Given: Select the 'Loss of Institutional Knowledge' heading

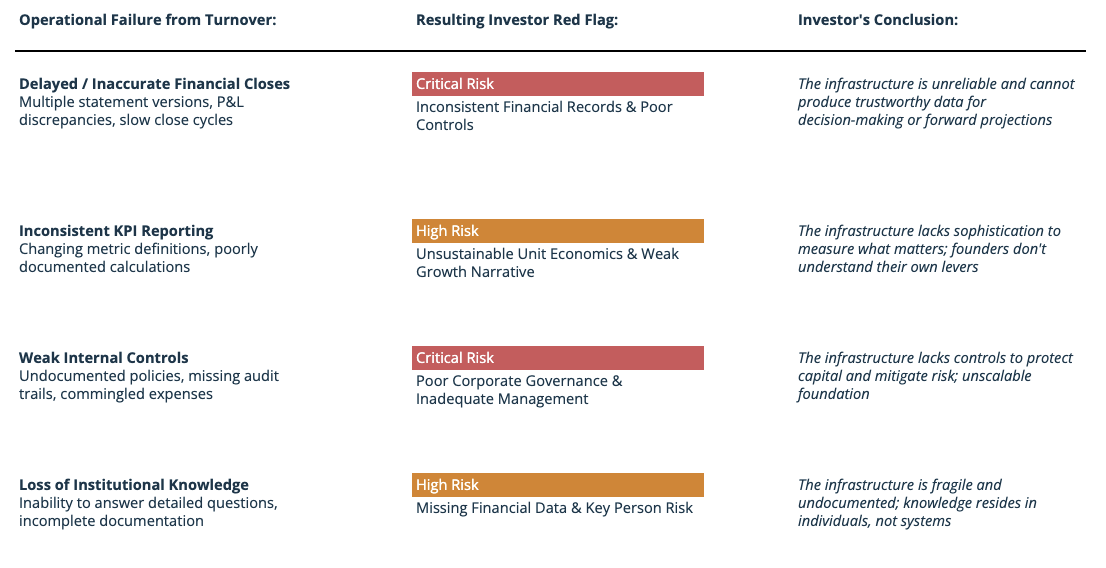Looking at the screenshot, I should [x=134, y=485].
